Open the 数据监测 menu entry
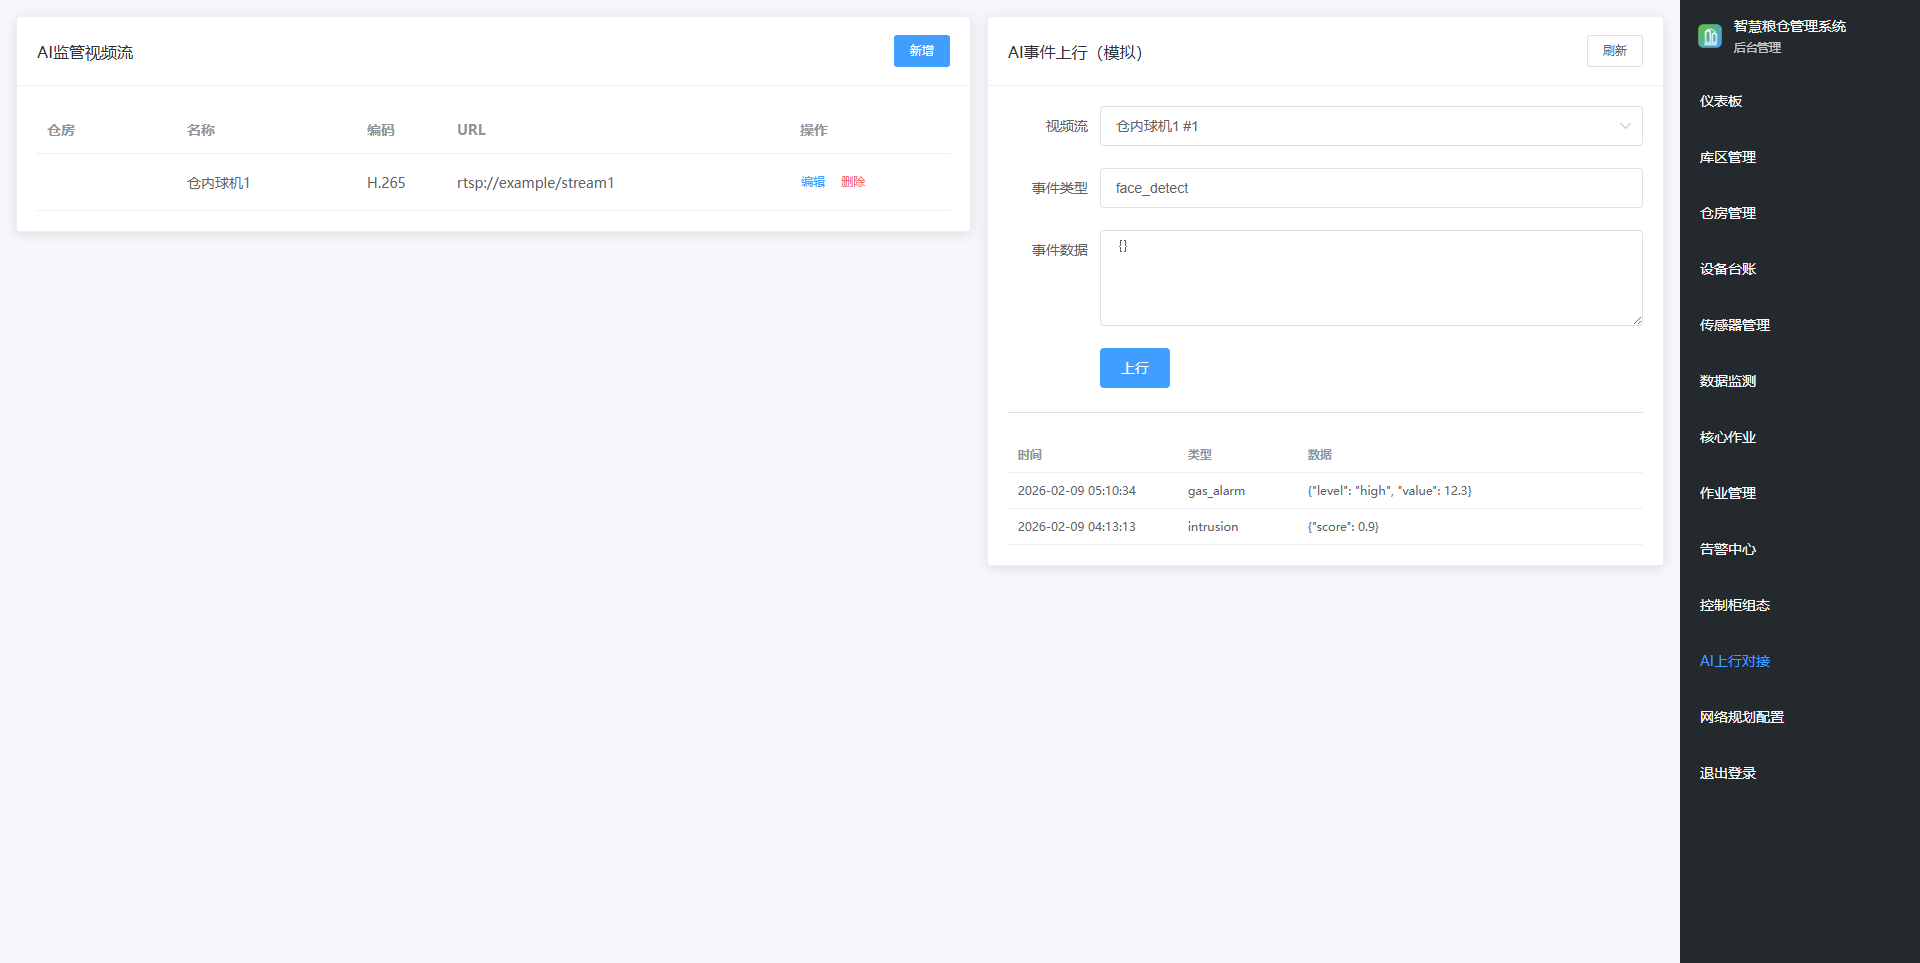This screenshot has height=963, width=1920. click(1727, 381)
